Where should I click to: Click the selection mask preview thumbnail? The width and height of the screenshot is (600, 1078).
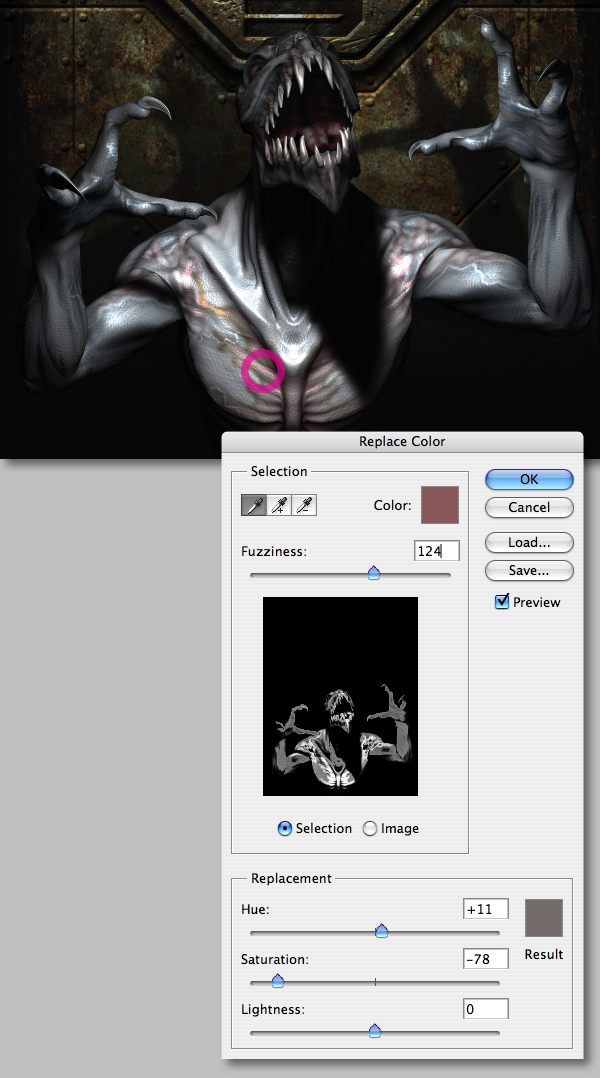[x=340, y=696]
